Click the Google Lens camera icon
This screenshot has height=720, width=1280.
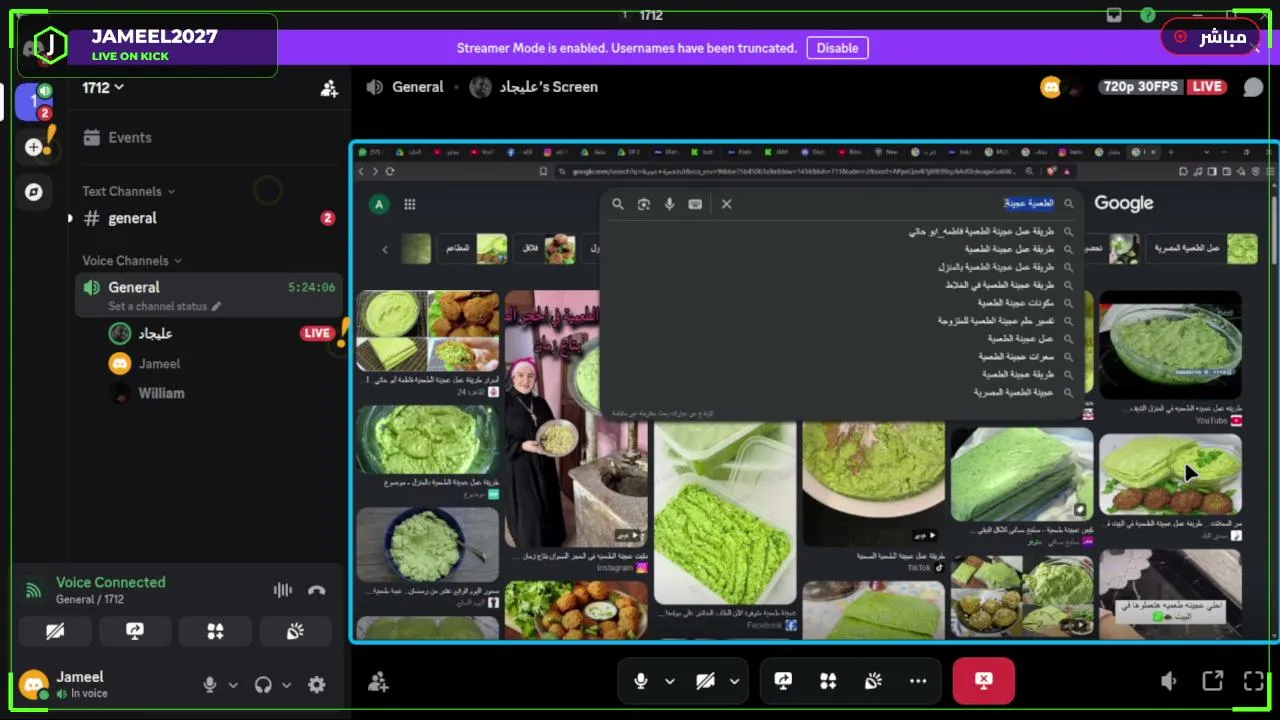point(644,204)
